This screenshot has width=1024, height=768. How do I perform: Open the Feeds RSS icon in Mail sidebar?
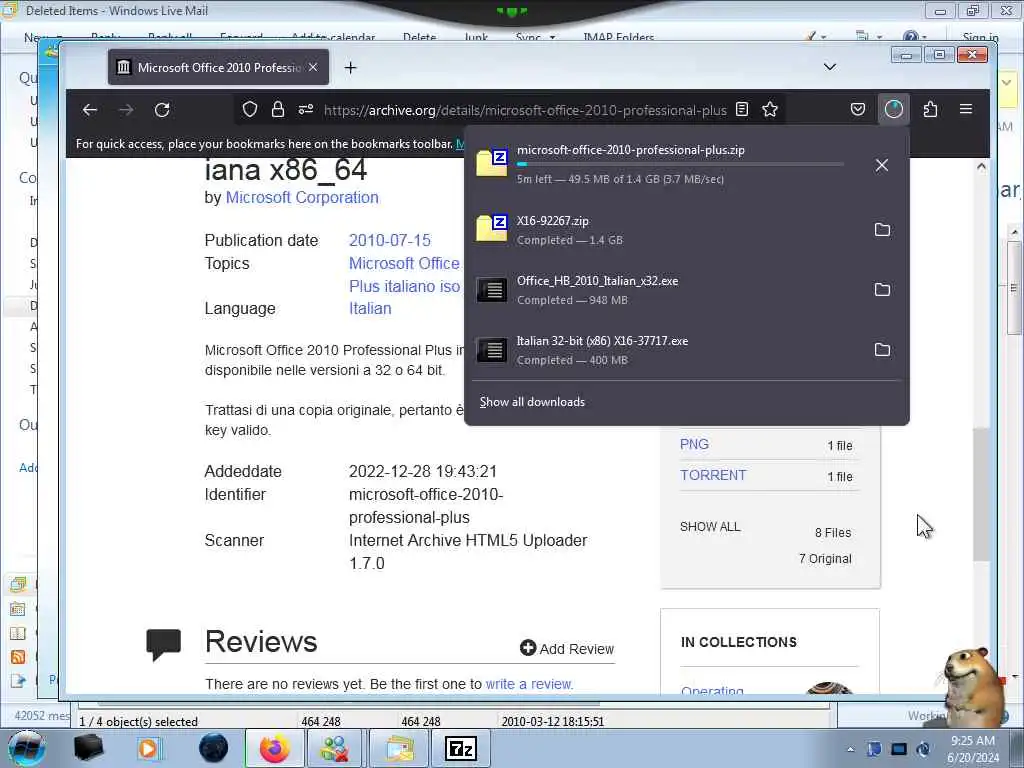(x=18, y=657)
